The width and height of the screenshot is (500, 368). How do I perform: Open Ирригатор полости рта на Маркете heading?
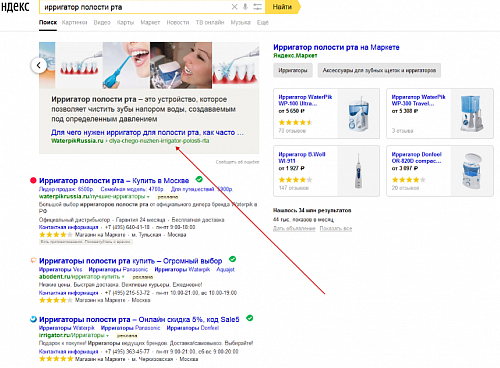(336, 47)
